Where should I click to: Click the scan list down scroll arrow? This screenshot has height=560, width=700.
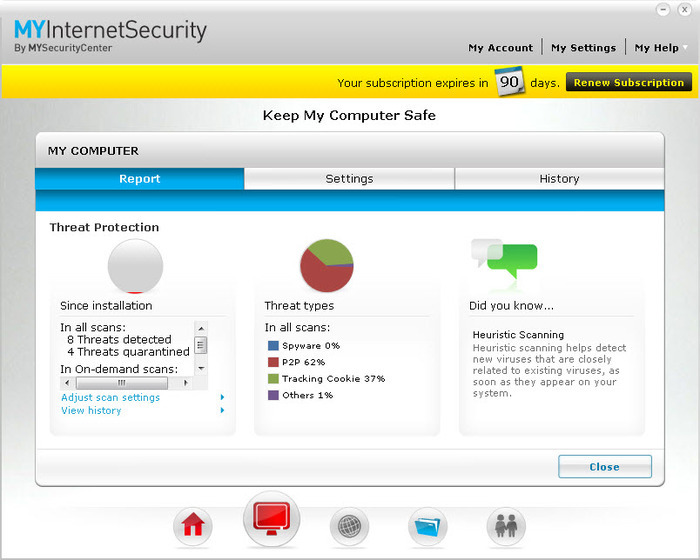[201, 368]
